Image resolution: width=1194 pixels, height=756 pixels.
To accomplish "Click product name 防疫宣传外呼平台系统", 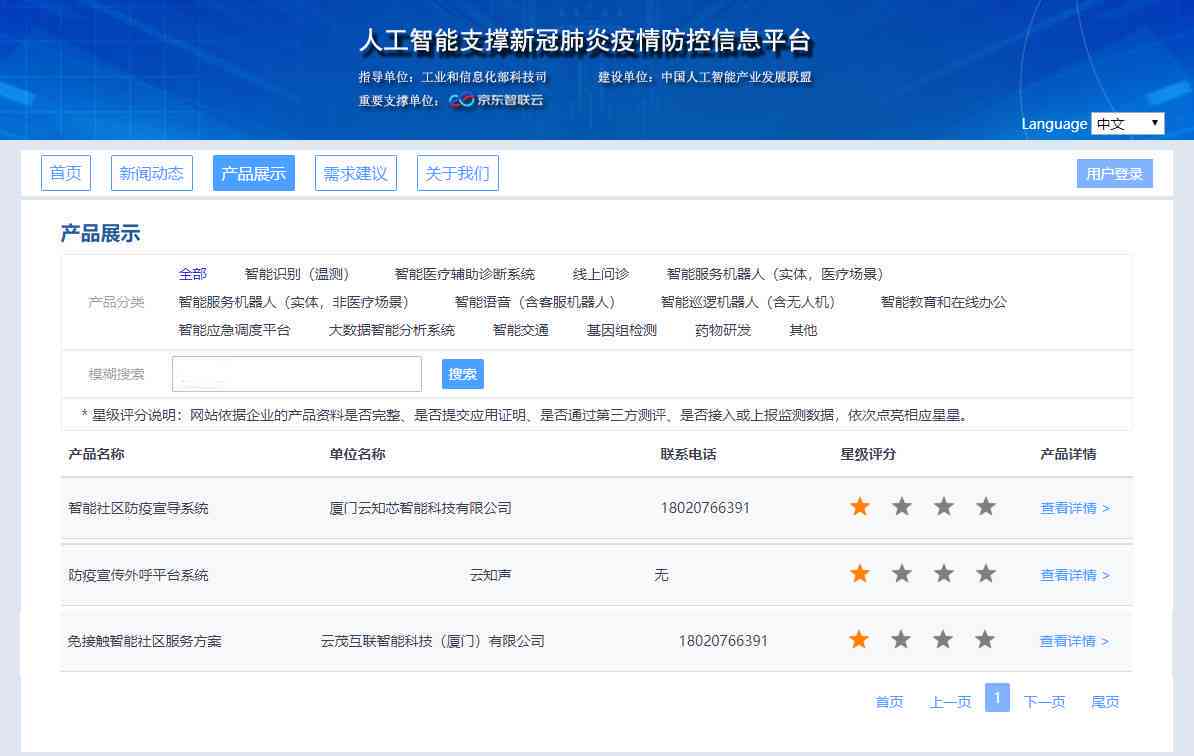I will (x=139, y=576).
